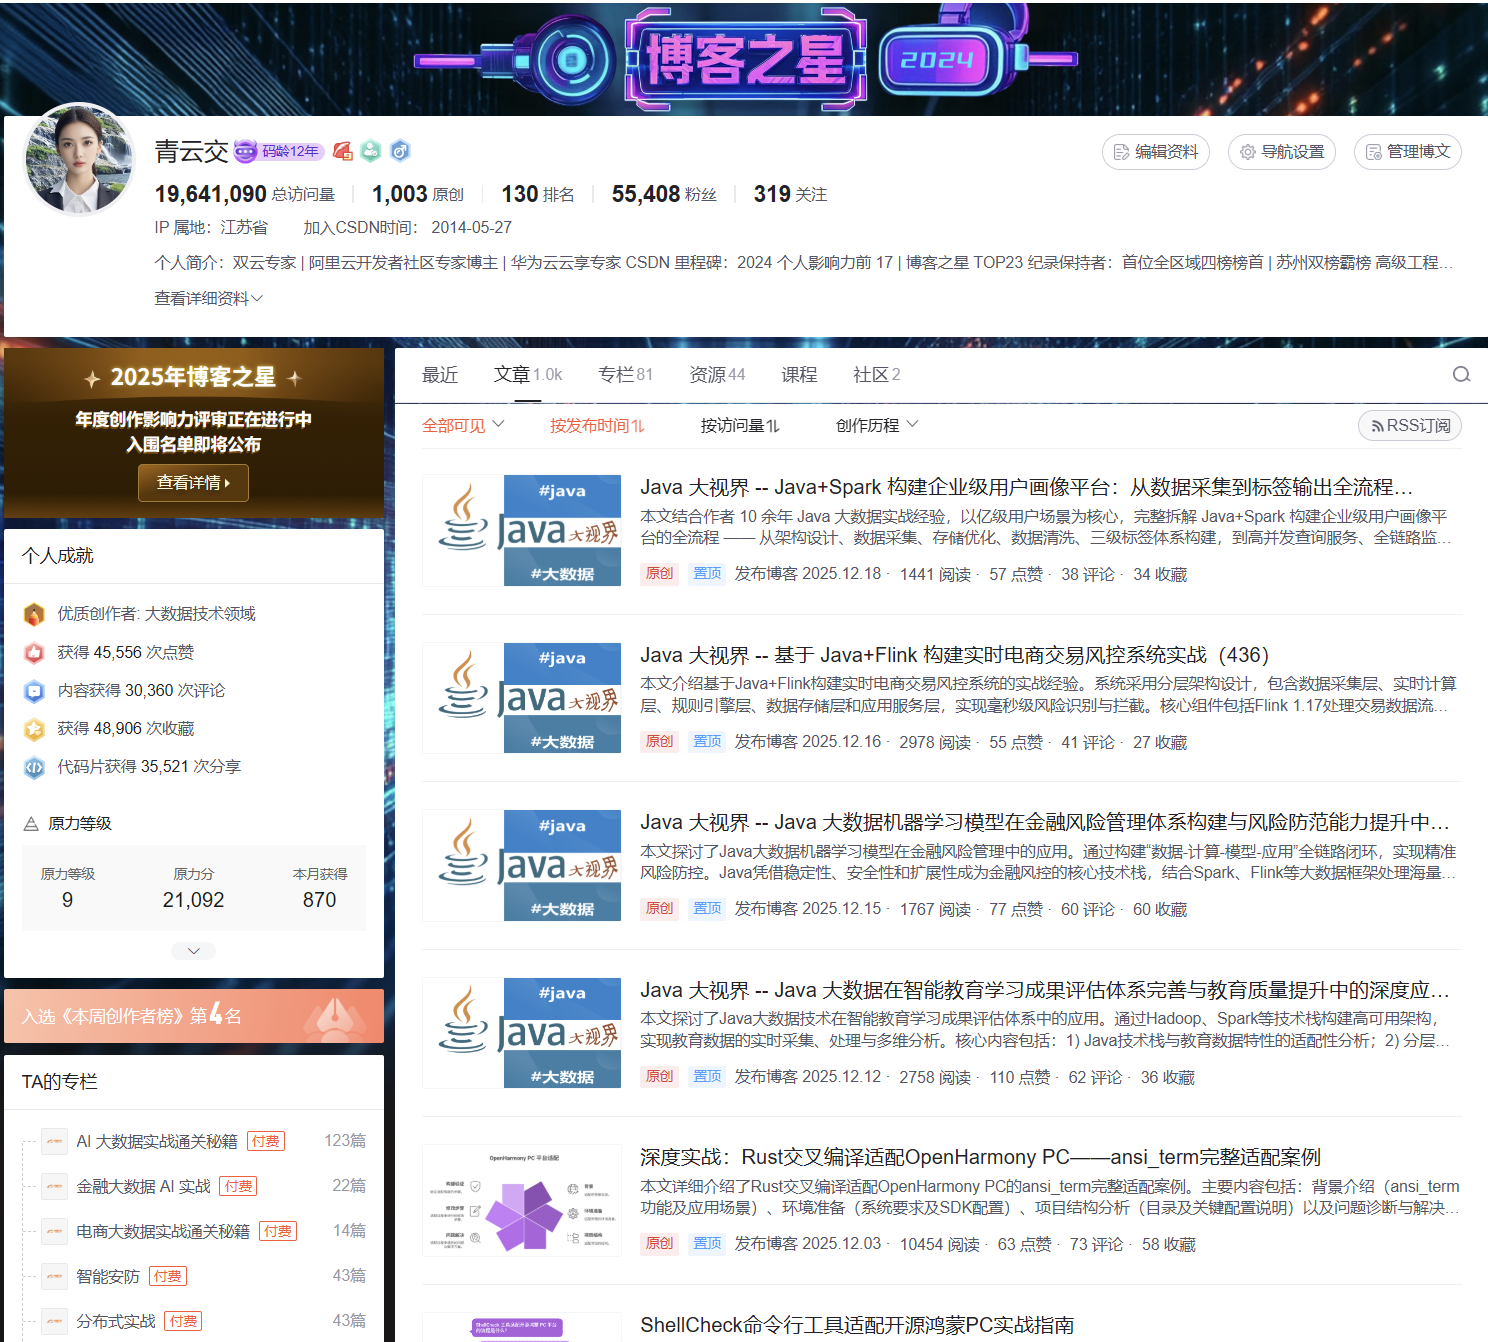Expand the 原力等级 panel chevron
The width and height of the screenshot is (1488, 1342).
[194, 951]
